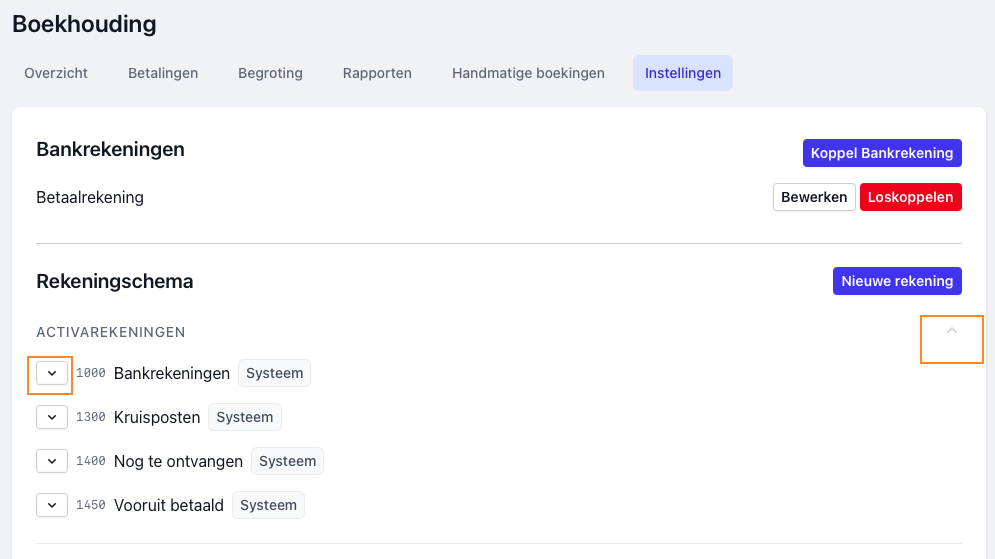Click the Nog te ontvangen account name
Viewport: 995px width, 559px height.
[178, 461]
